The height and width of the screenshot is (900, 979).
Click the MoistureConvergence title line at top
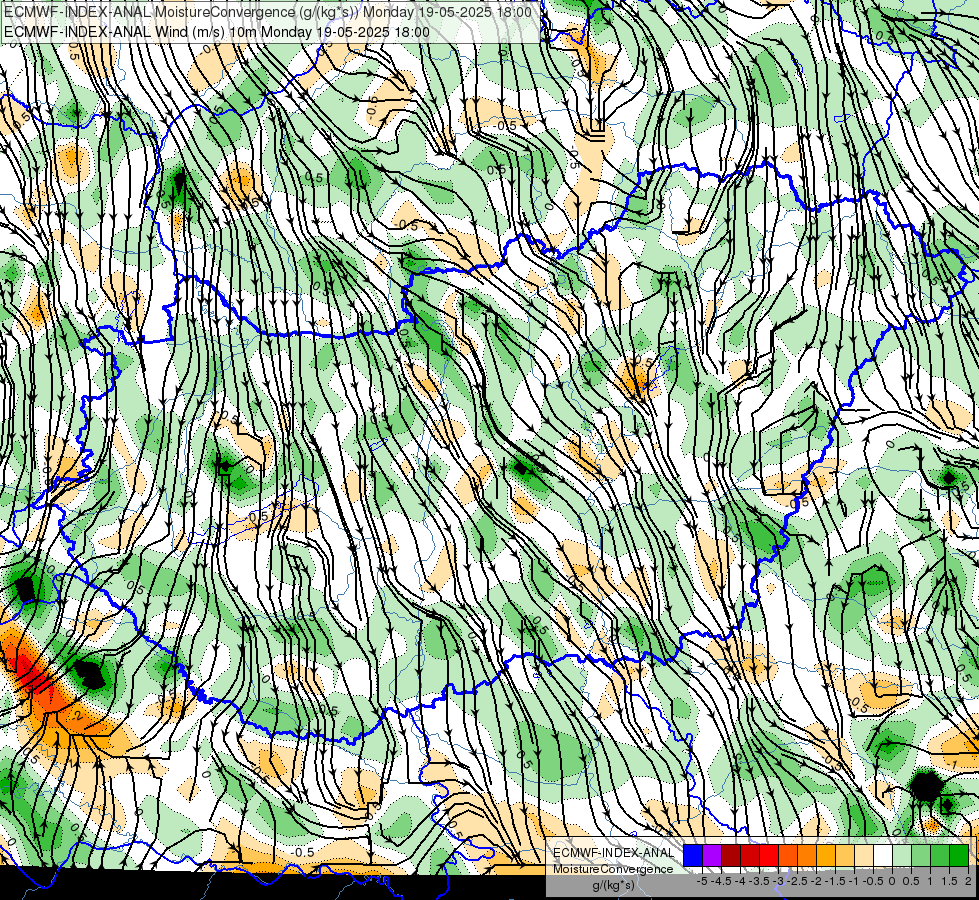(x=267, y=12)
